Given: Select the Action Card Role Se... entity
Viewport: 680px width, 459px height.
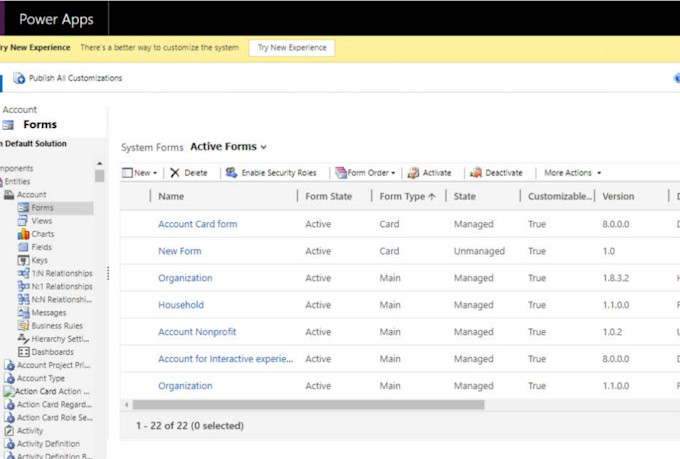Looking at the screenshot, I should tap(55, 417).
